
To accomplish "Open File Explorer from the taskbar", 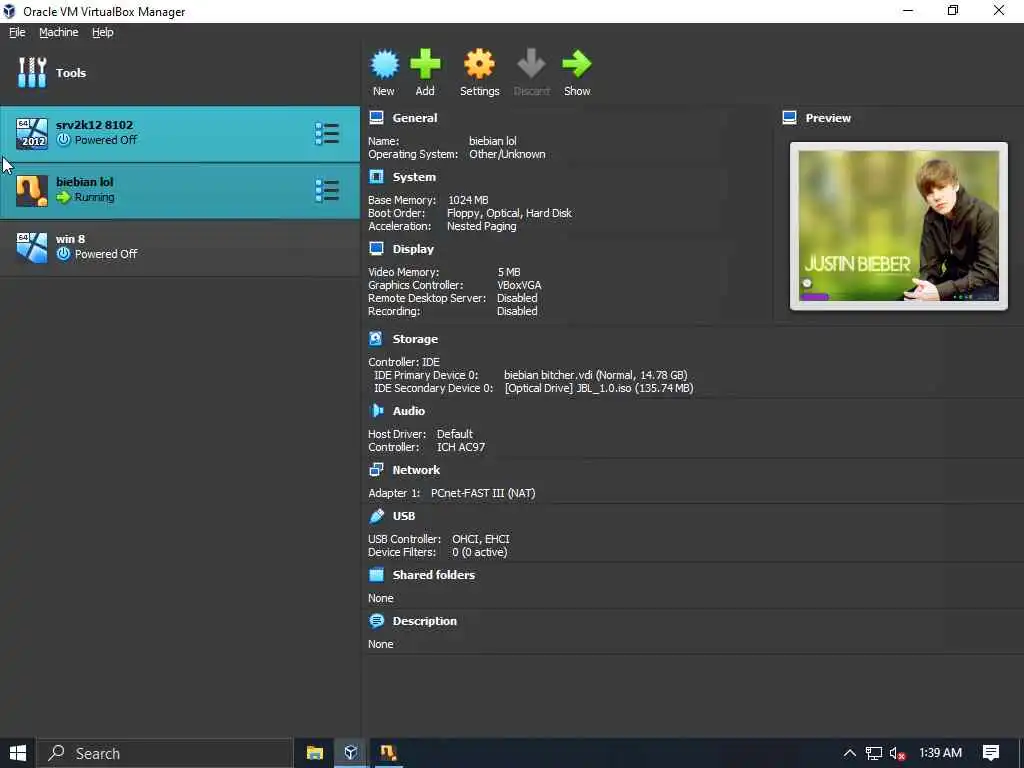I will (x=315, y=753).
